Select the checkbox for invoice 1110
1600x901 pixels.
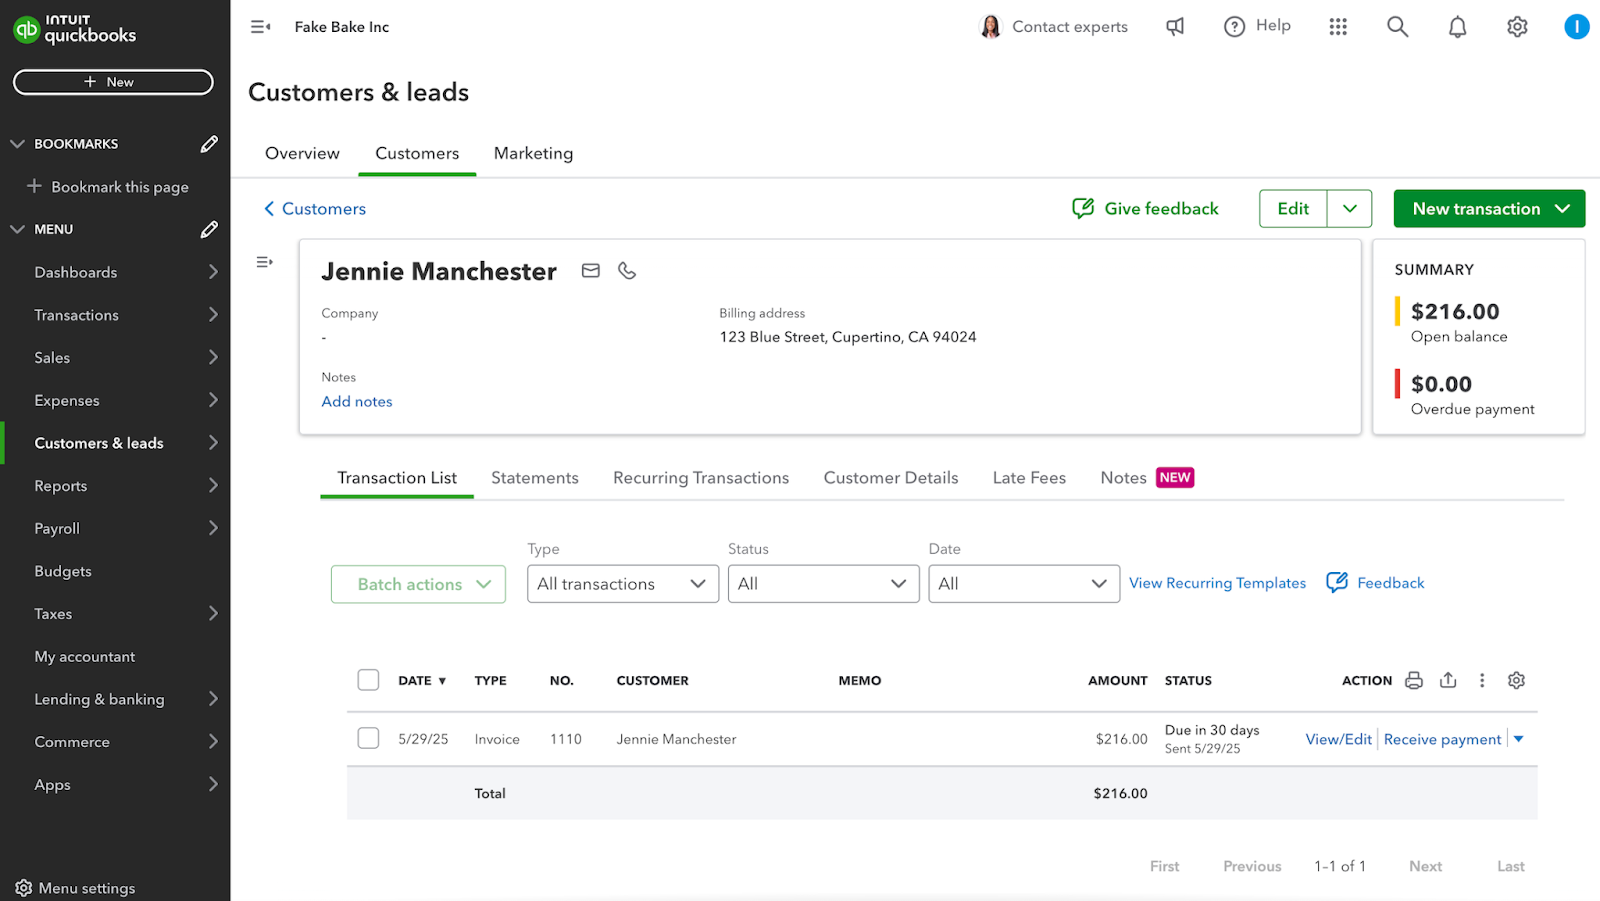[x=368, y=737]
